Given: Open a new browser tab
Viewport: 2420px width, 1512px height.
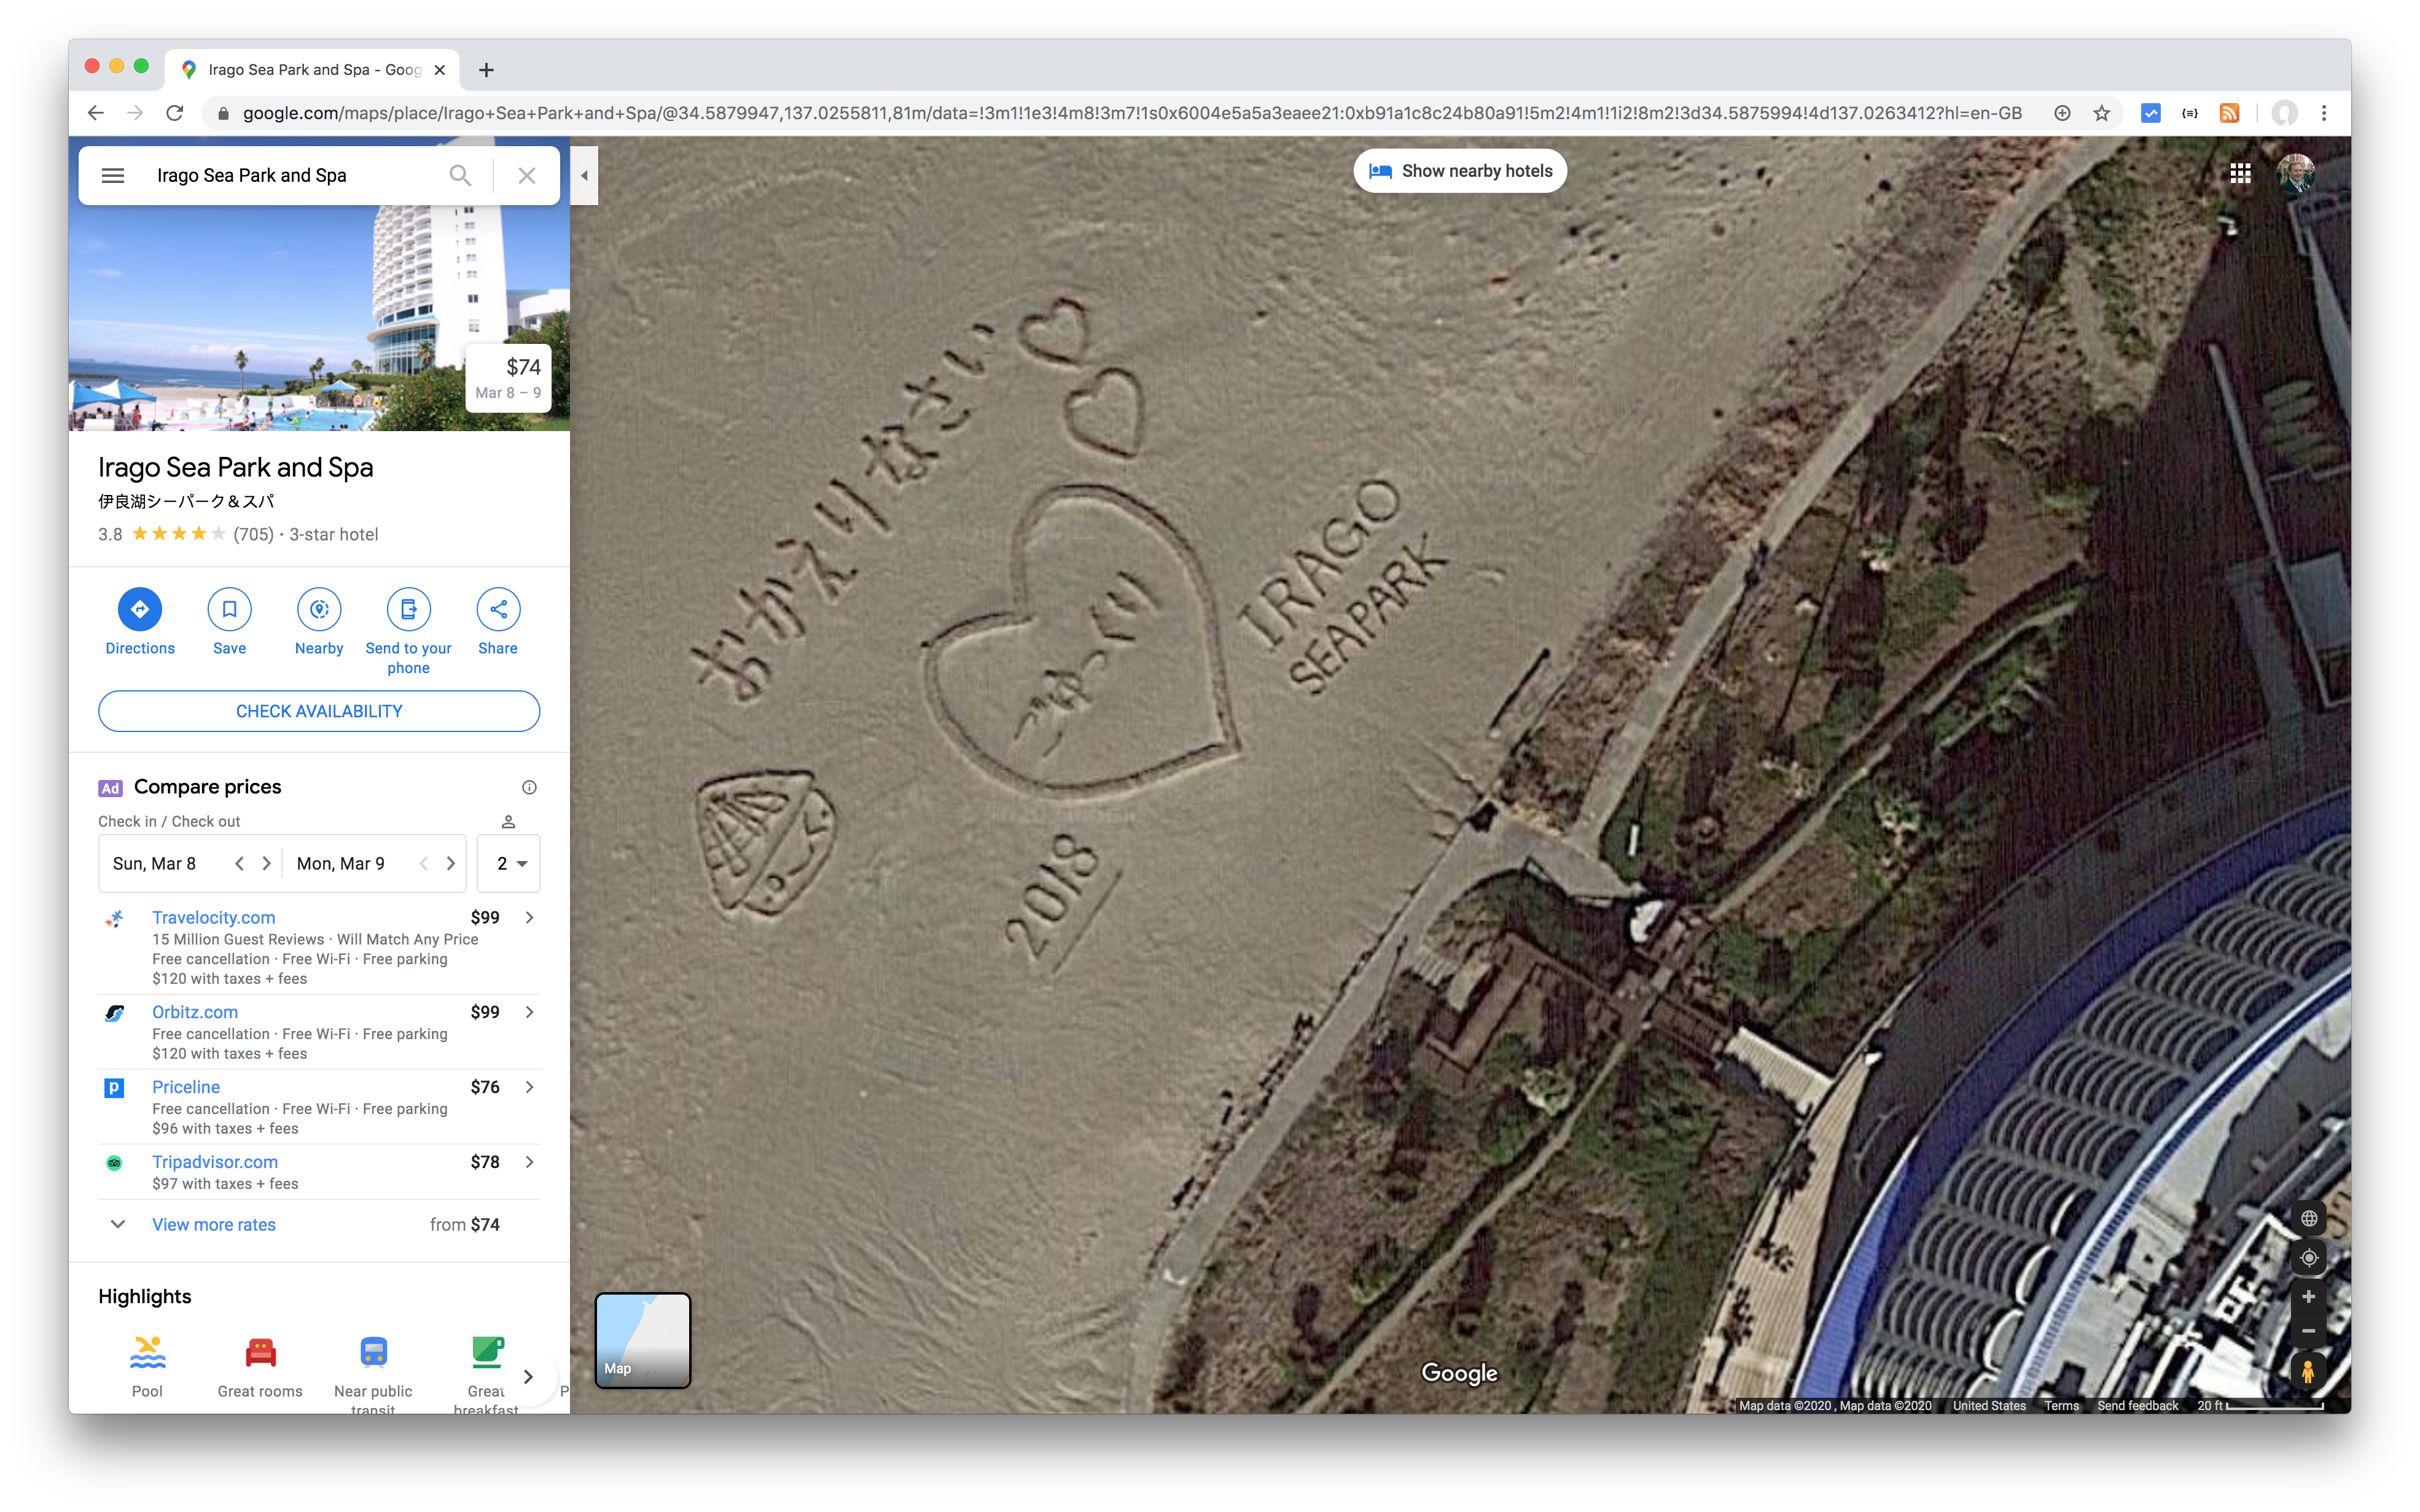Looking at the screenshot, I should click(x=486, y=69).
